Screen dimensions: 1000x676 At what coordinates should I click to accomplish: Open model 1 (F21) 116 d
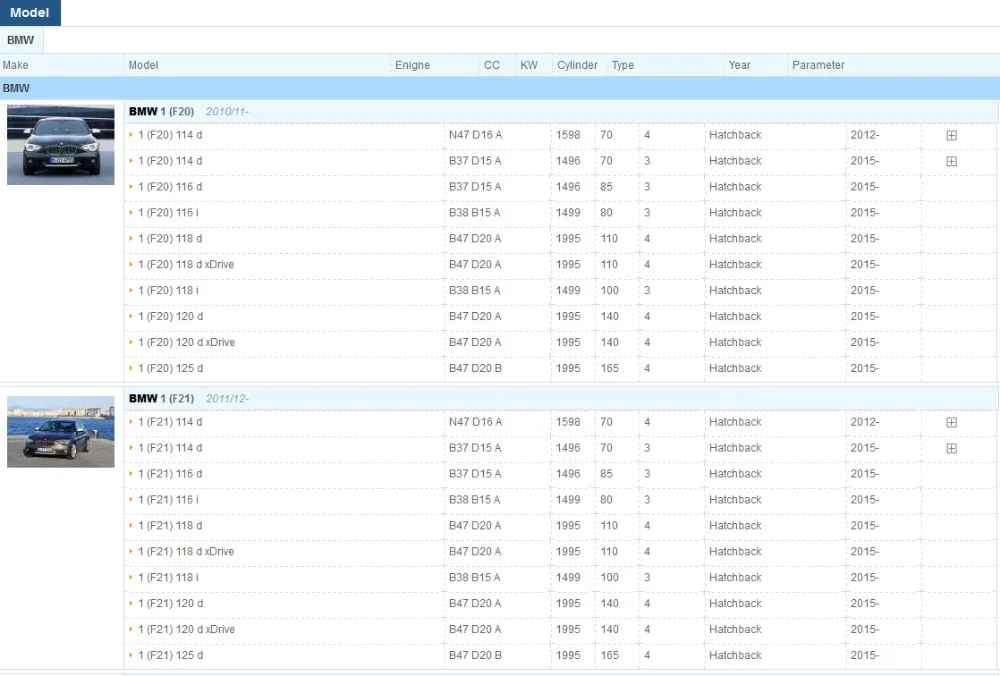[x=170, y=474]
